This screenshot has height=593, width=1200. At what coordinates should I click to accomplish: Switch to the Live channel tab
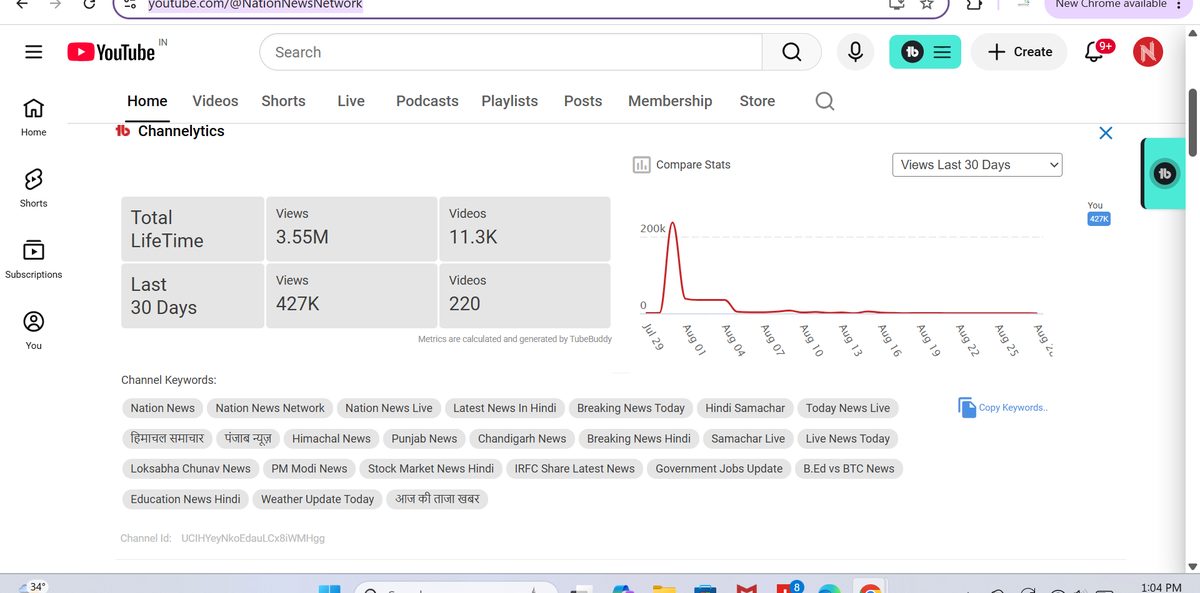click(x=351, y=101)
